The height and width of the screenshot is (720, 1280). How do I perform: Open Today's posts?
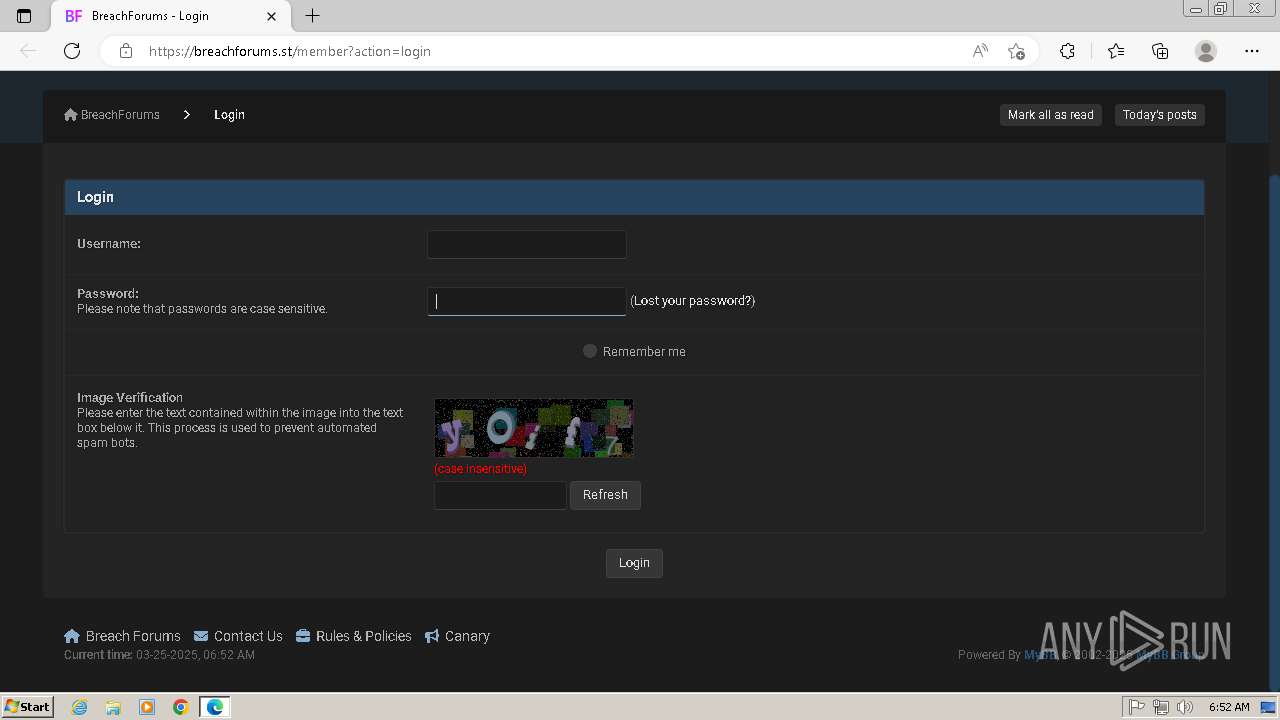click(x=1160, y=115)
